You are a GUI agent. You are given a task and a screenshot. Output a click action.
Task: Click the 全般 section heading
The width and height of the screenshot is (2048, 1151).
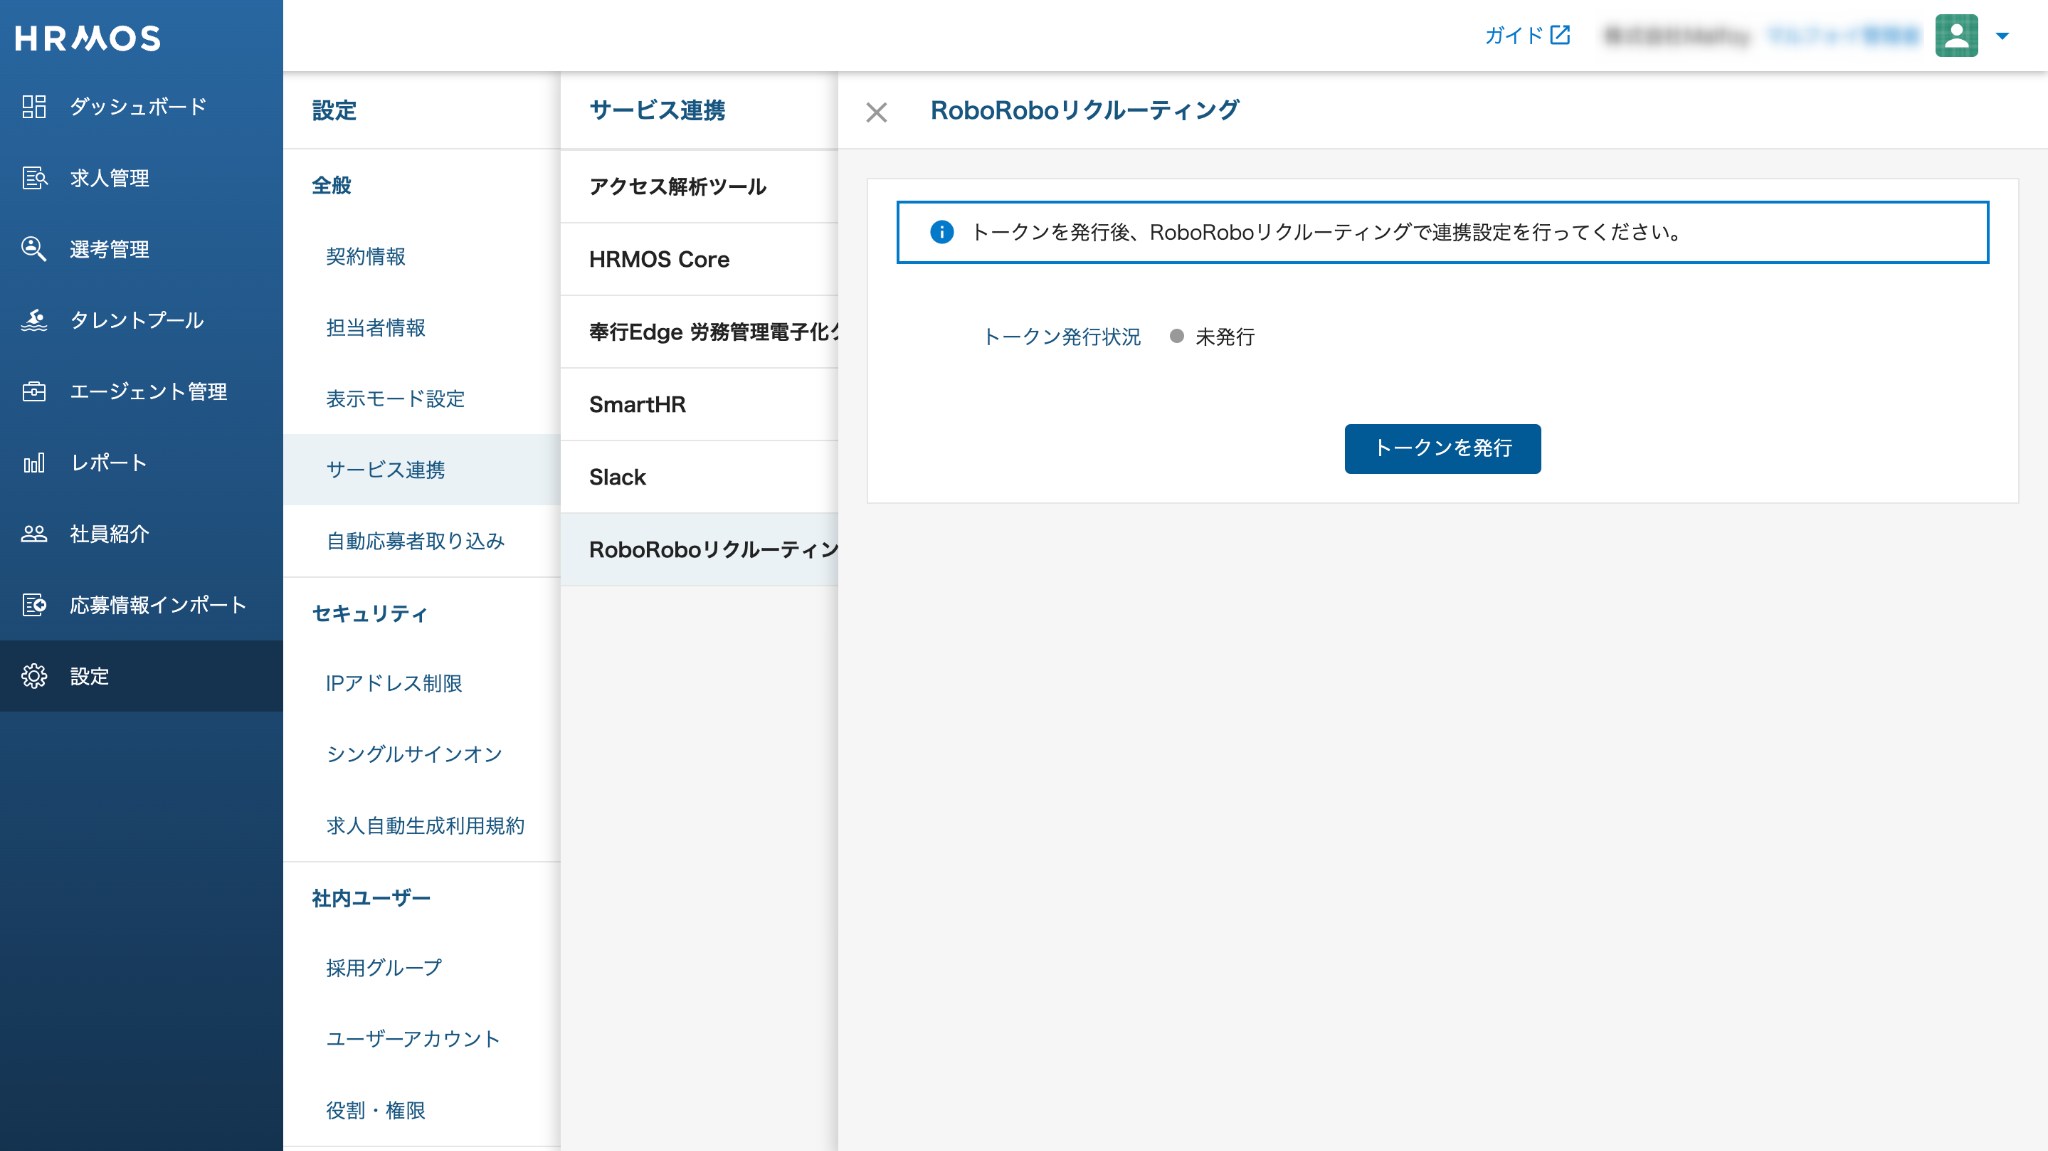331,185
